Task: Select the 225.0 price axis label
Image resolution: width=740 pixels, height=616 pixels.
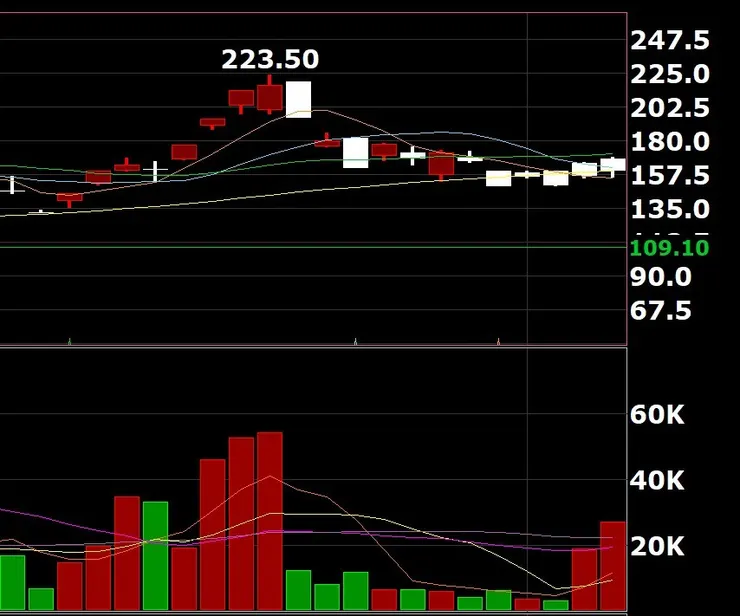Action: pos(670,74)
